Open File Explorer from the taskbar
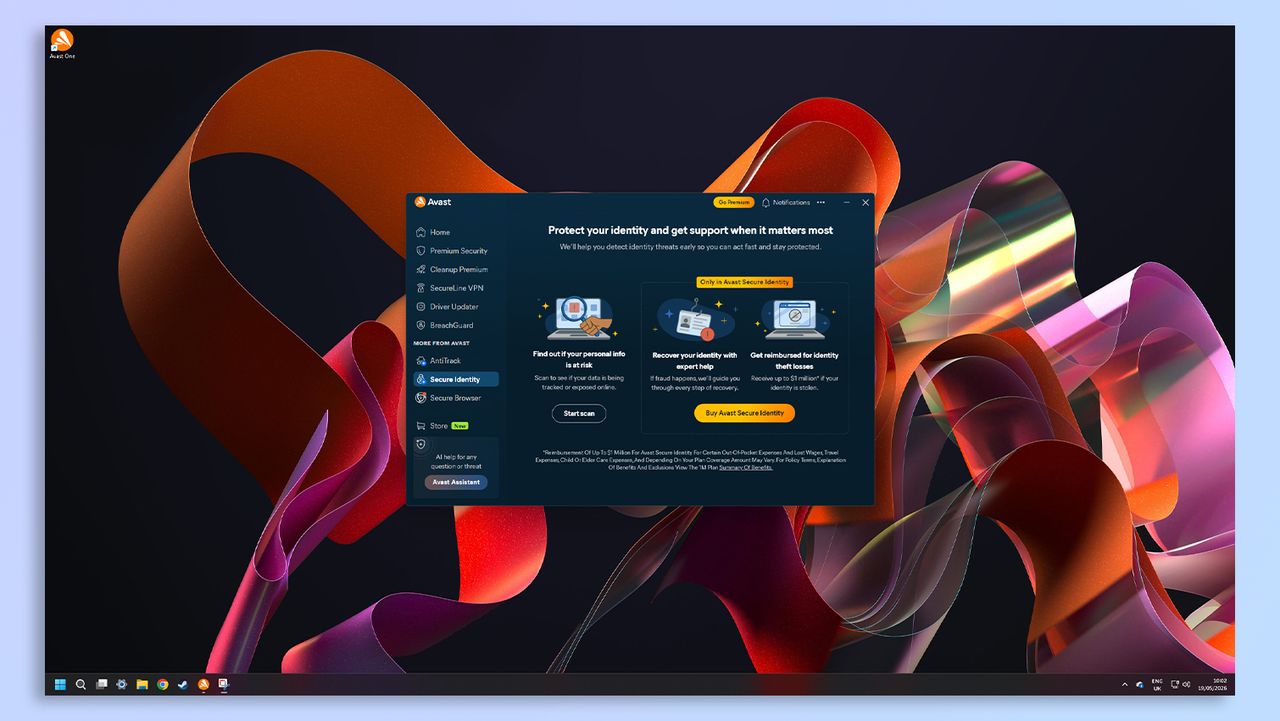 click(142, 685)
